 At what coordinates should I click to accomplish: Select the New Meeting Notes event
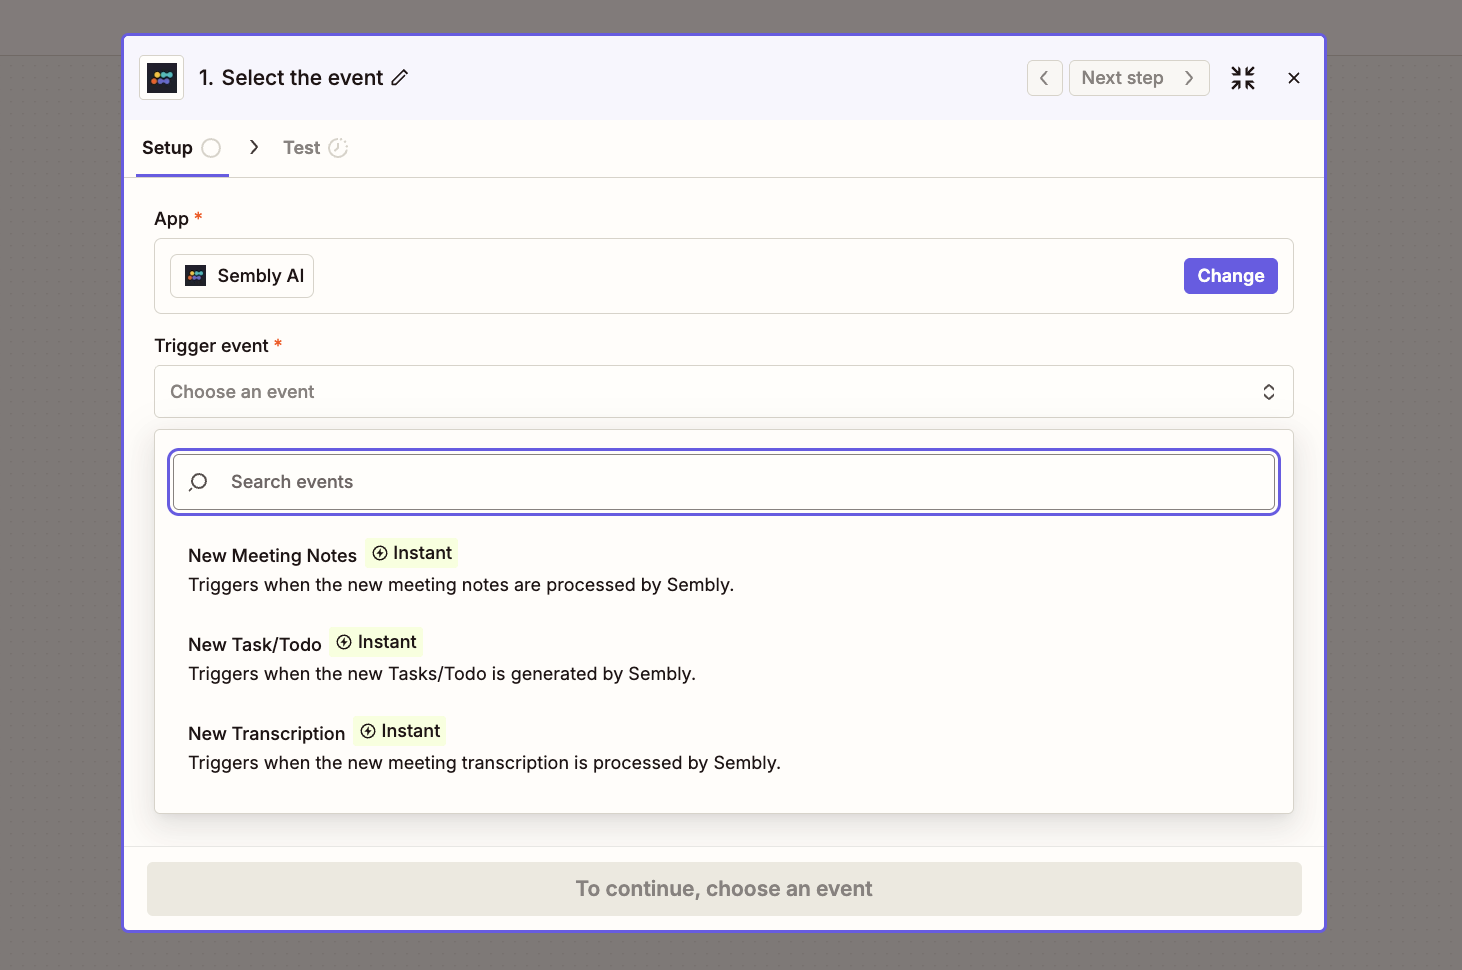(724, 569)
